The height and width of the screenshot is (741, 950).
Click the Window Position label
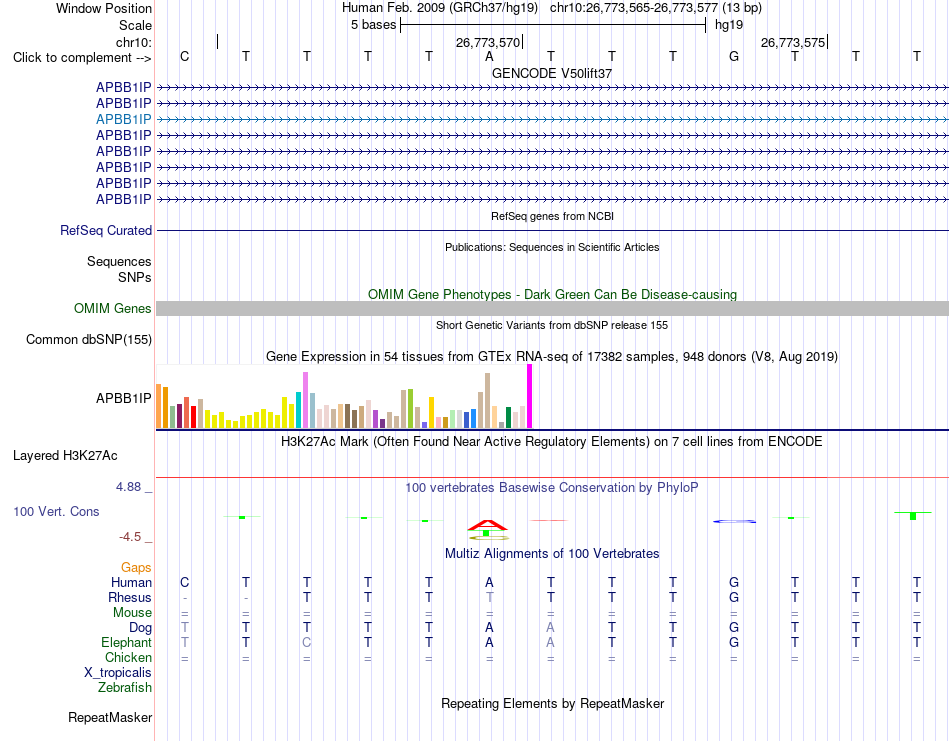point(104,8)
